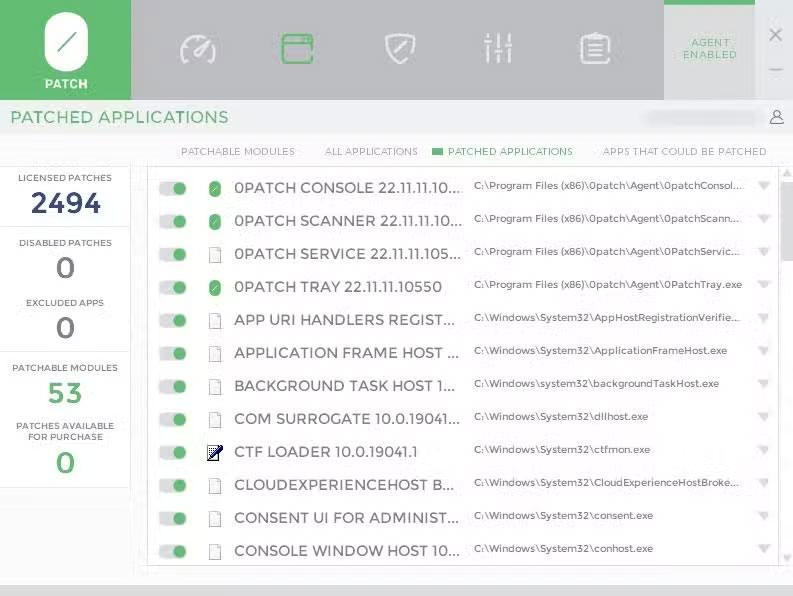This screenshot has height=596, width=793.
Task: Click green shield icon beside 0patch Console
Action: [x=214, y=188]
